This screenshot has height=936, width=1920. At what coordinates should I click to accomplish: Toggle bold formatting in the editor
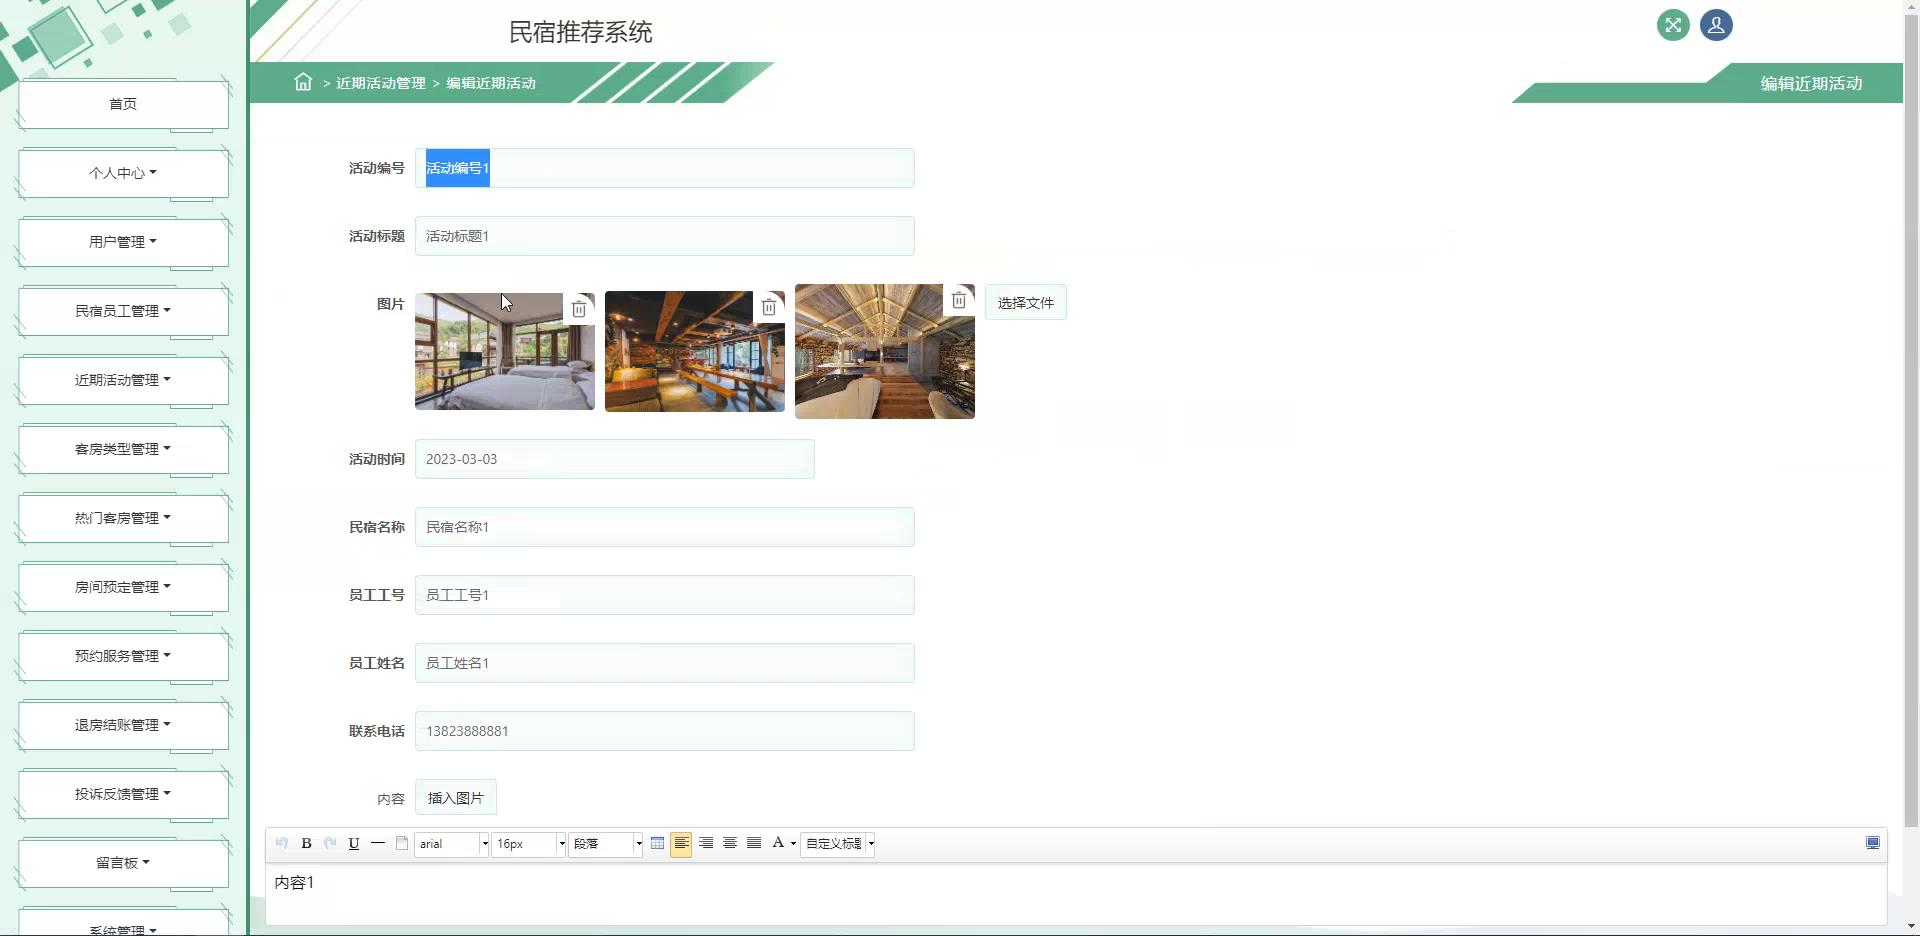tap(306, 843)
